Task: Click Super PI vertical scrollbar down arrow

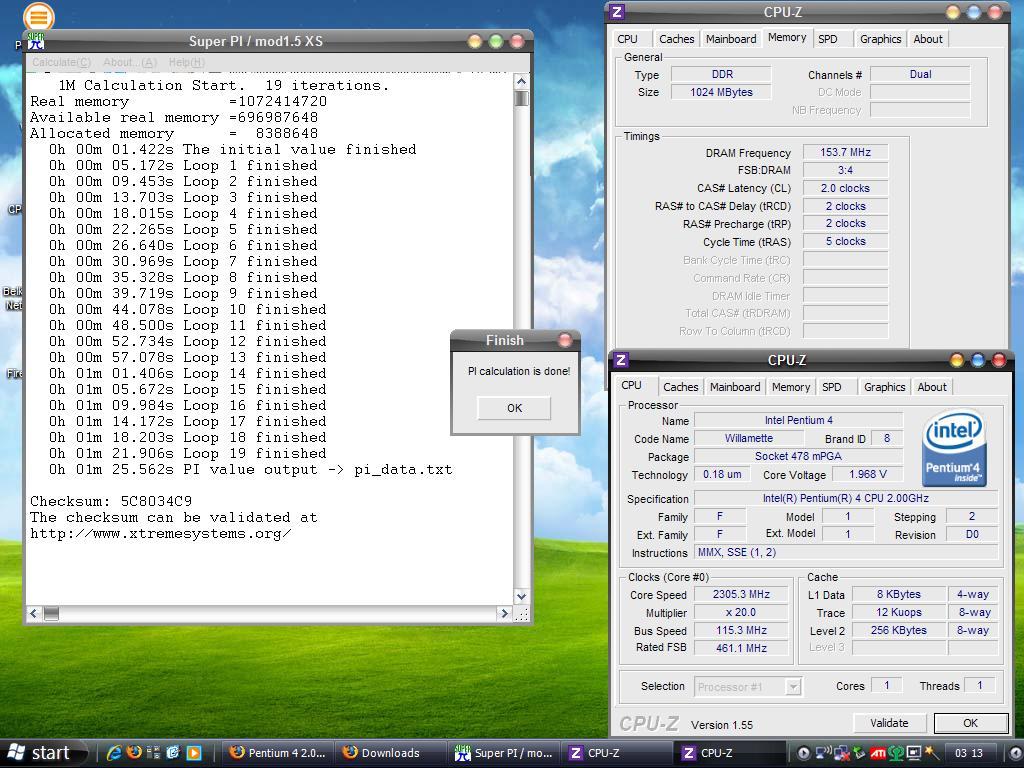Action: coord(521,596)
